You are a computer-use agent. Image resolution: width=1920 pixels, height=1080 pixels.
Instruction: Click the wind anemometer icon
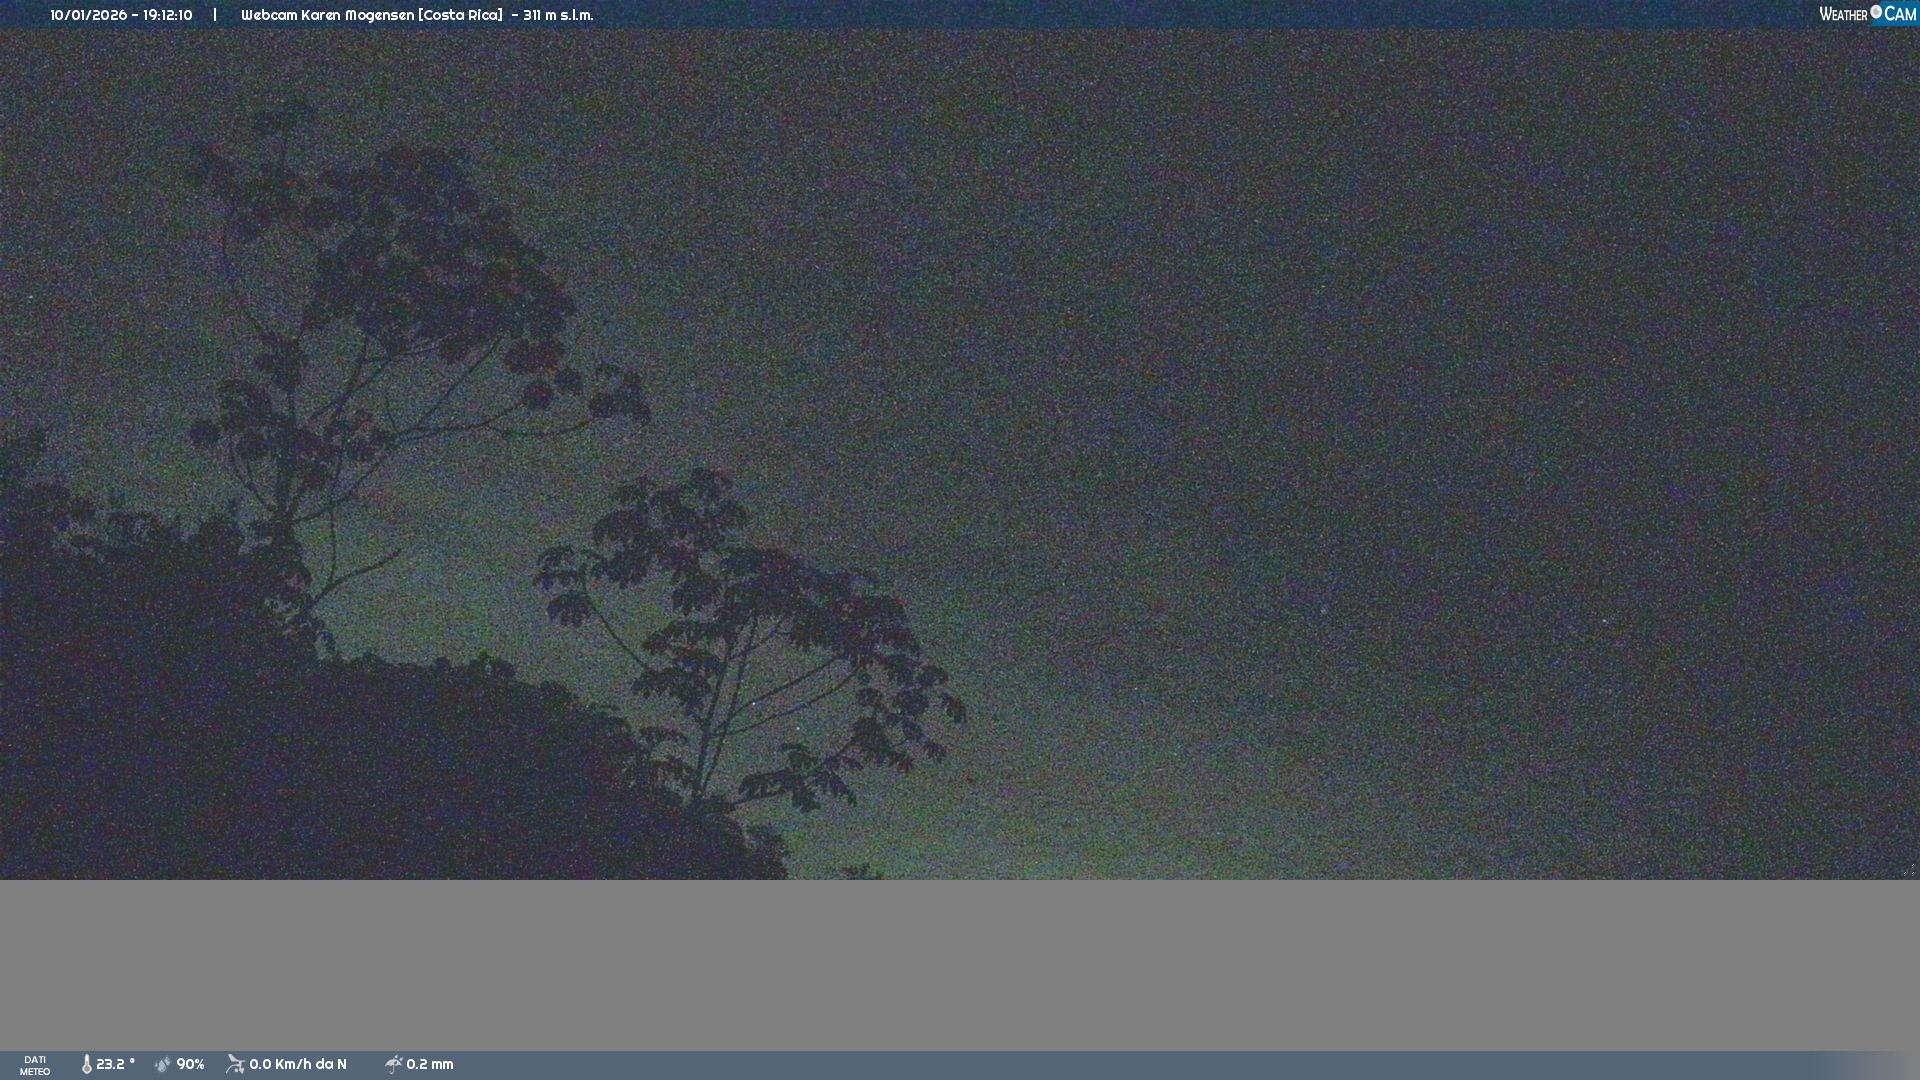pyautogui.click(x=235, y=1064)
